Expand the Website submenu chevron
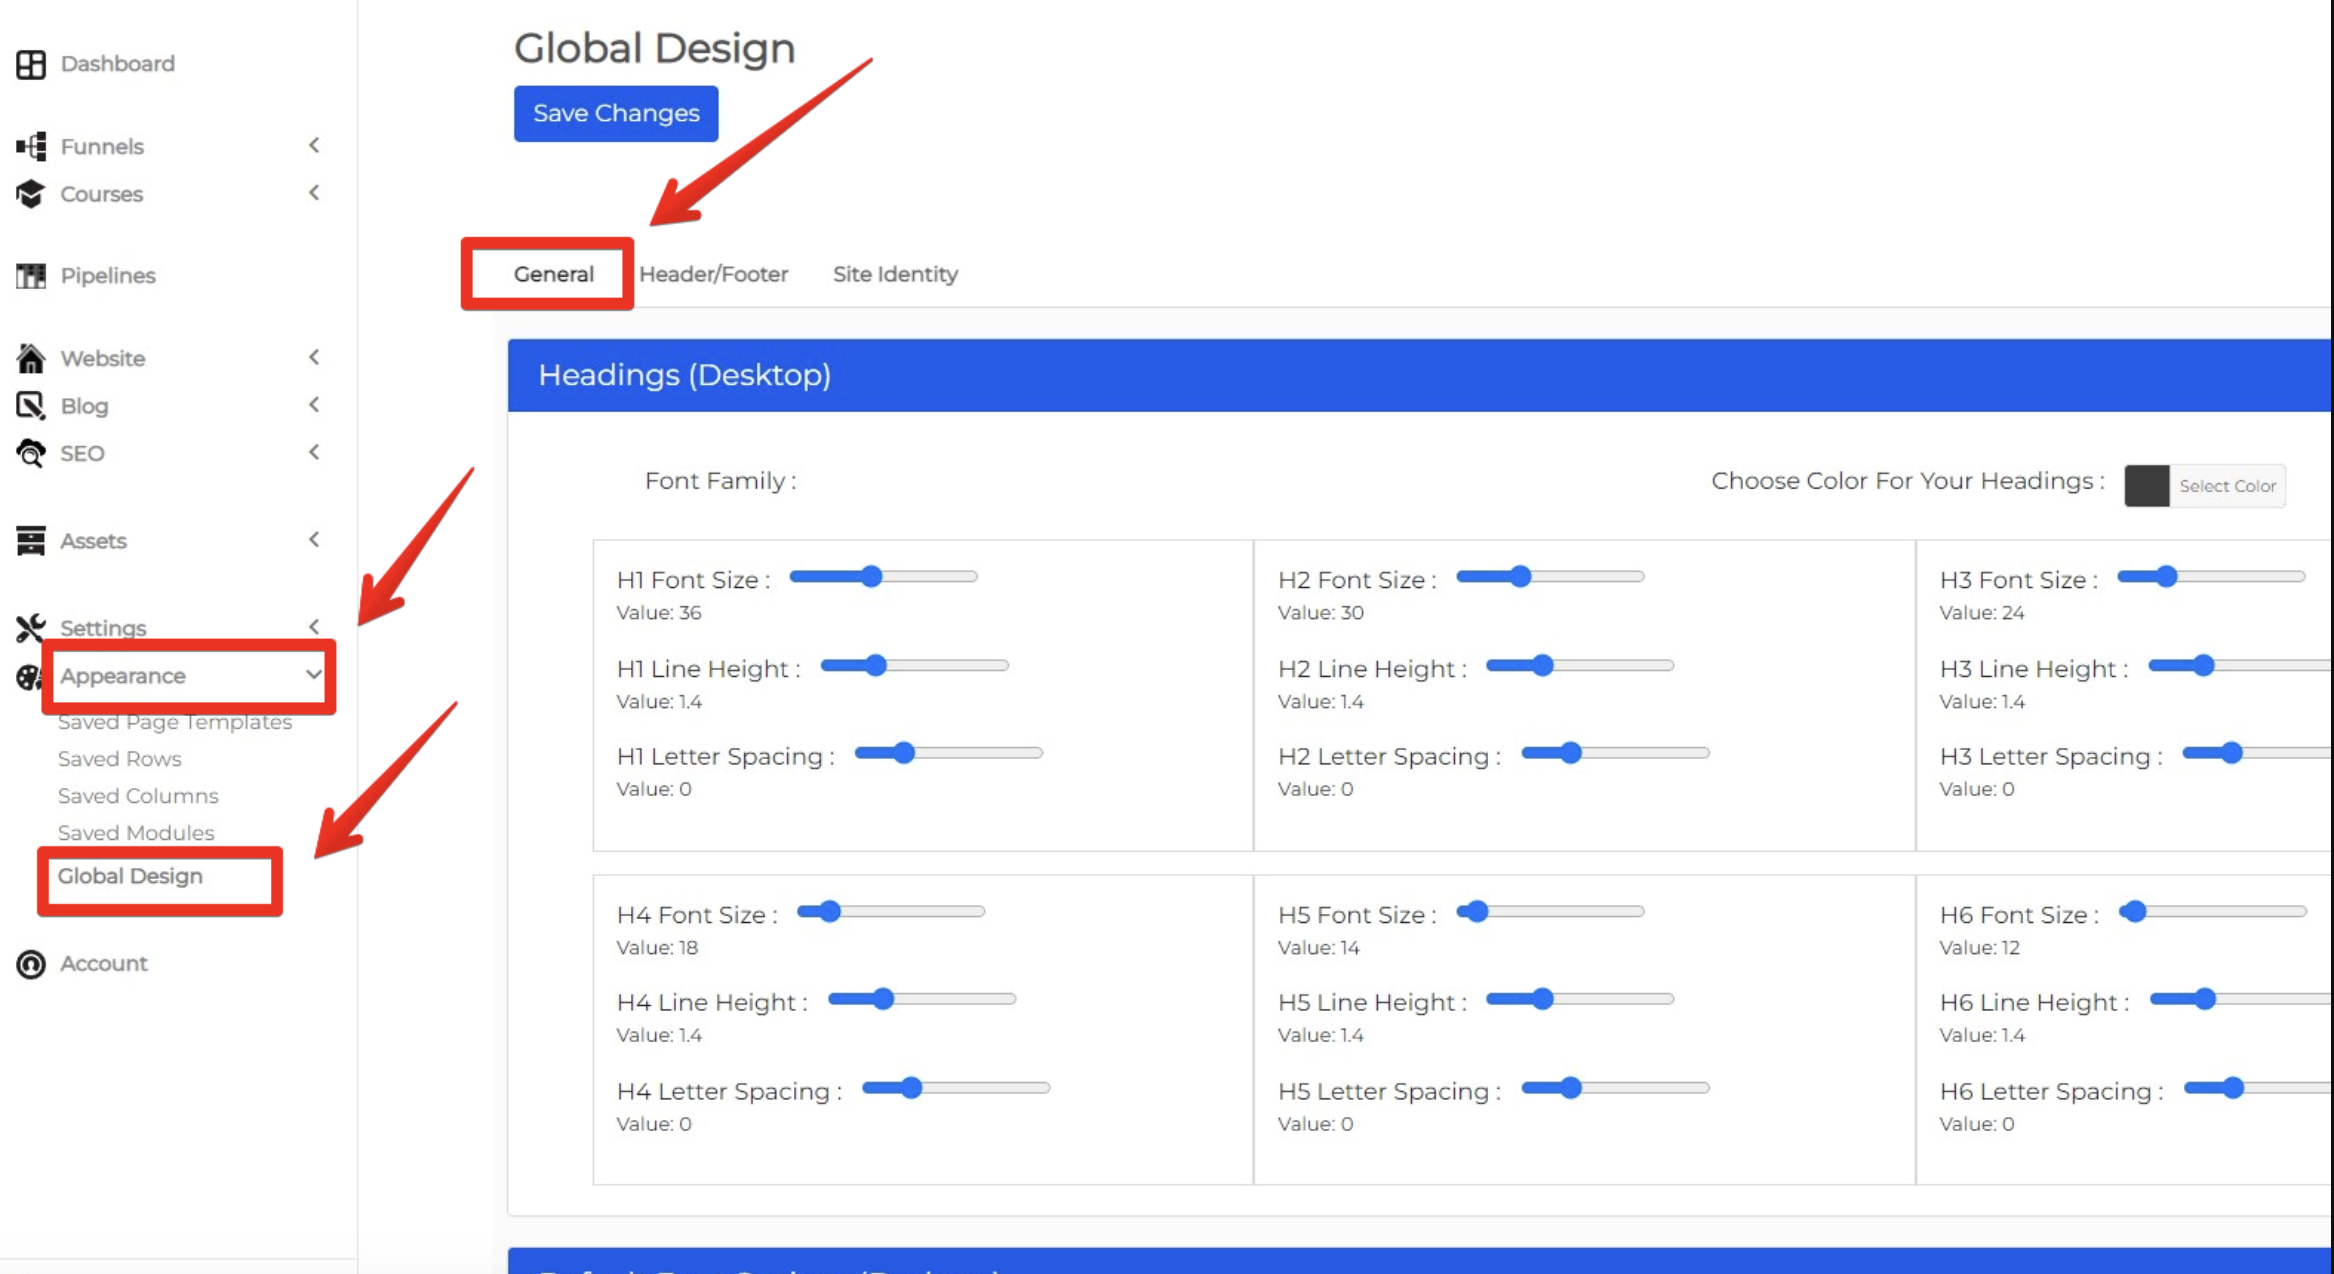This screenshot has width=2334, height=1274. (314, 358)
